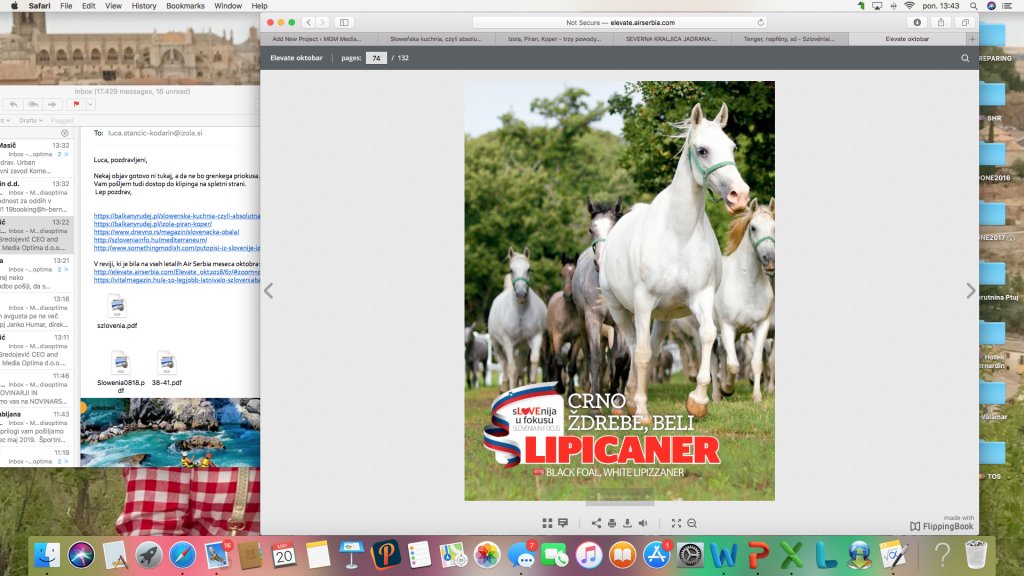
Task: Zoom out using the magnifier minus icon
Action: coord(692,523)
